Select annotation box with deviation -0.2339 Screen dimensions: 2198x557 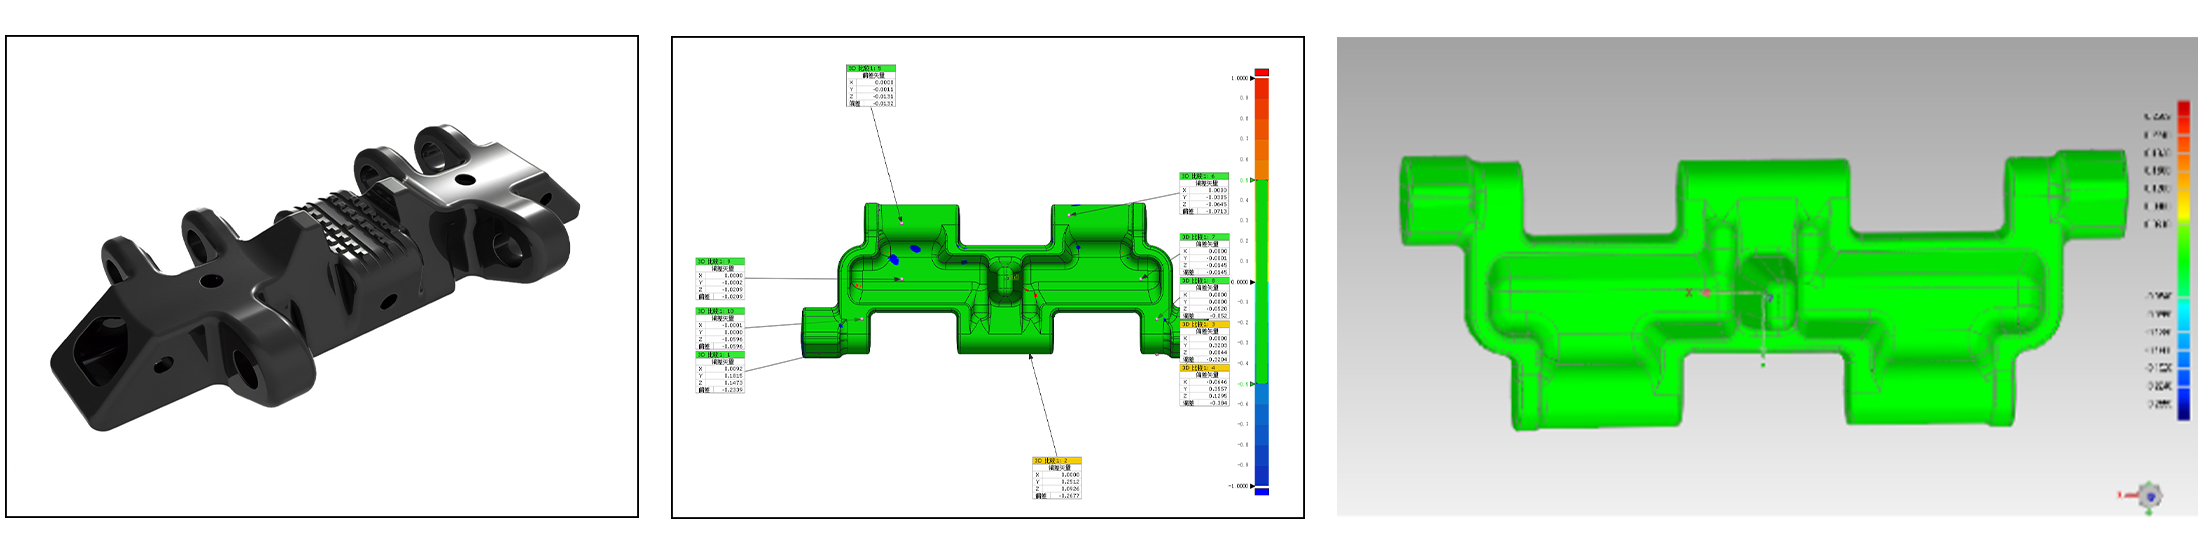720,373
